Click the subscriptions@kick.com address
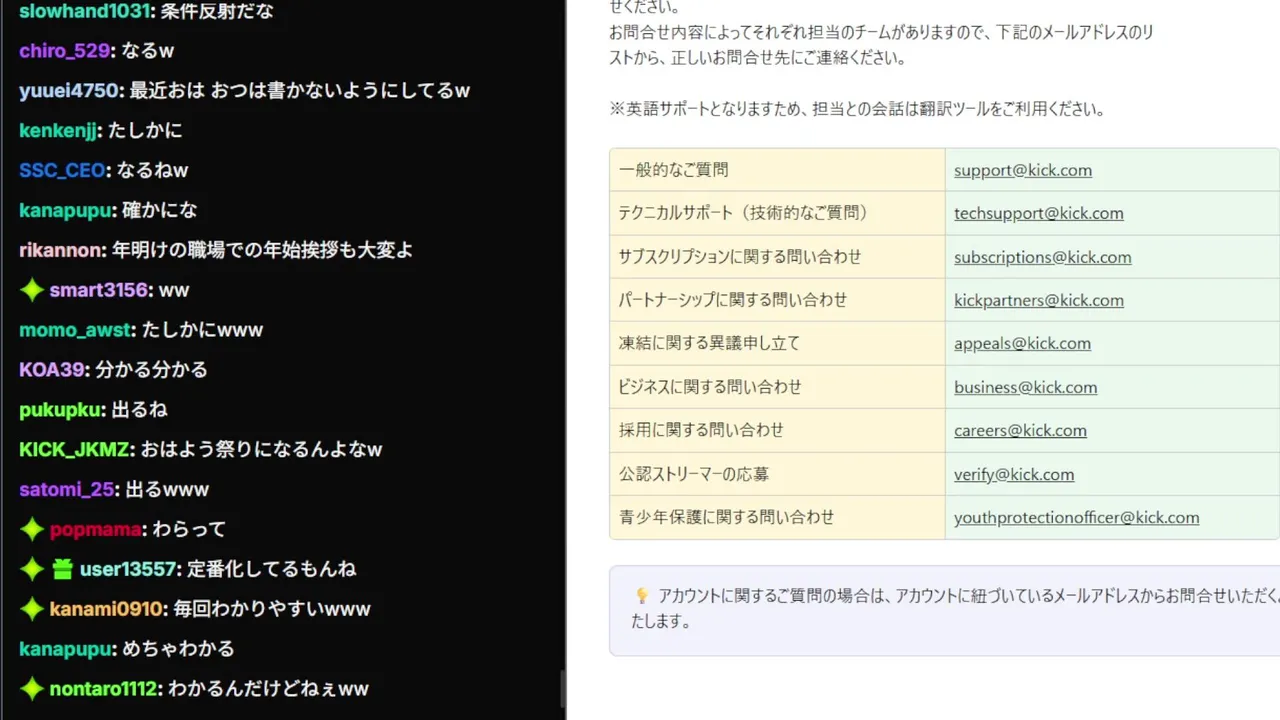The image size is (1280, 720). pos(1043,257)
